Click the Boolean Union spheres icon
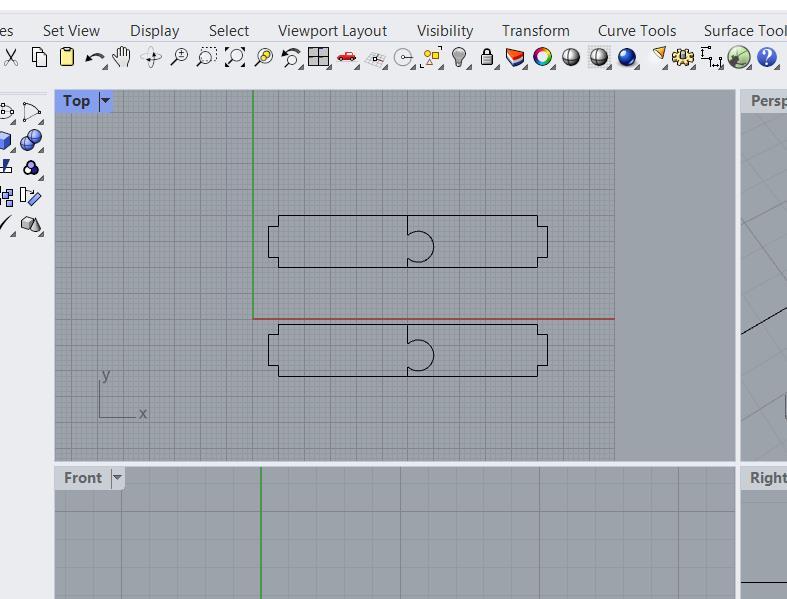 click(x=31, y=140)
